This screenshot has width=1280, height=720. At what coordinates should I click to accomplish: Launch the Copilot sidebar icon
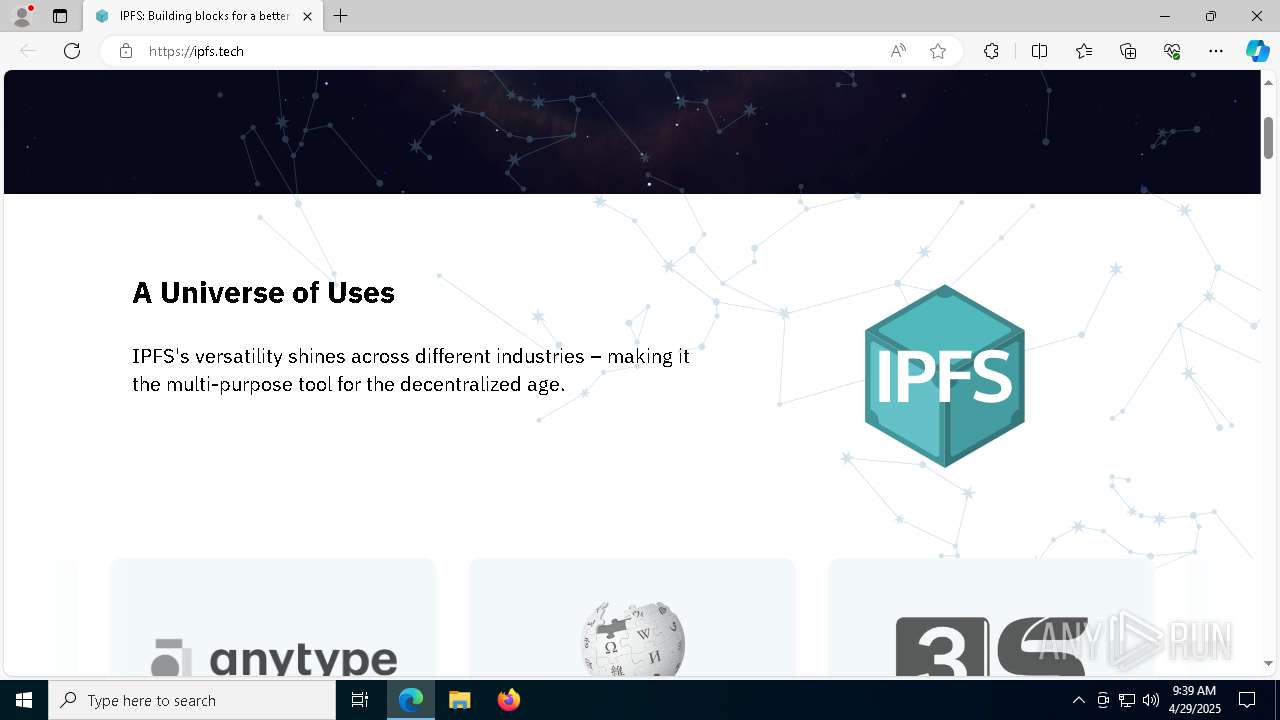coord(1257,51)
